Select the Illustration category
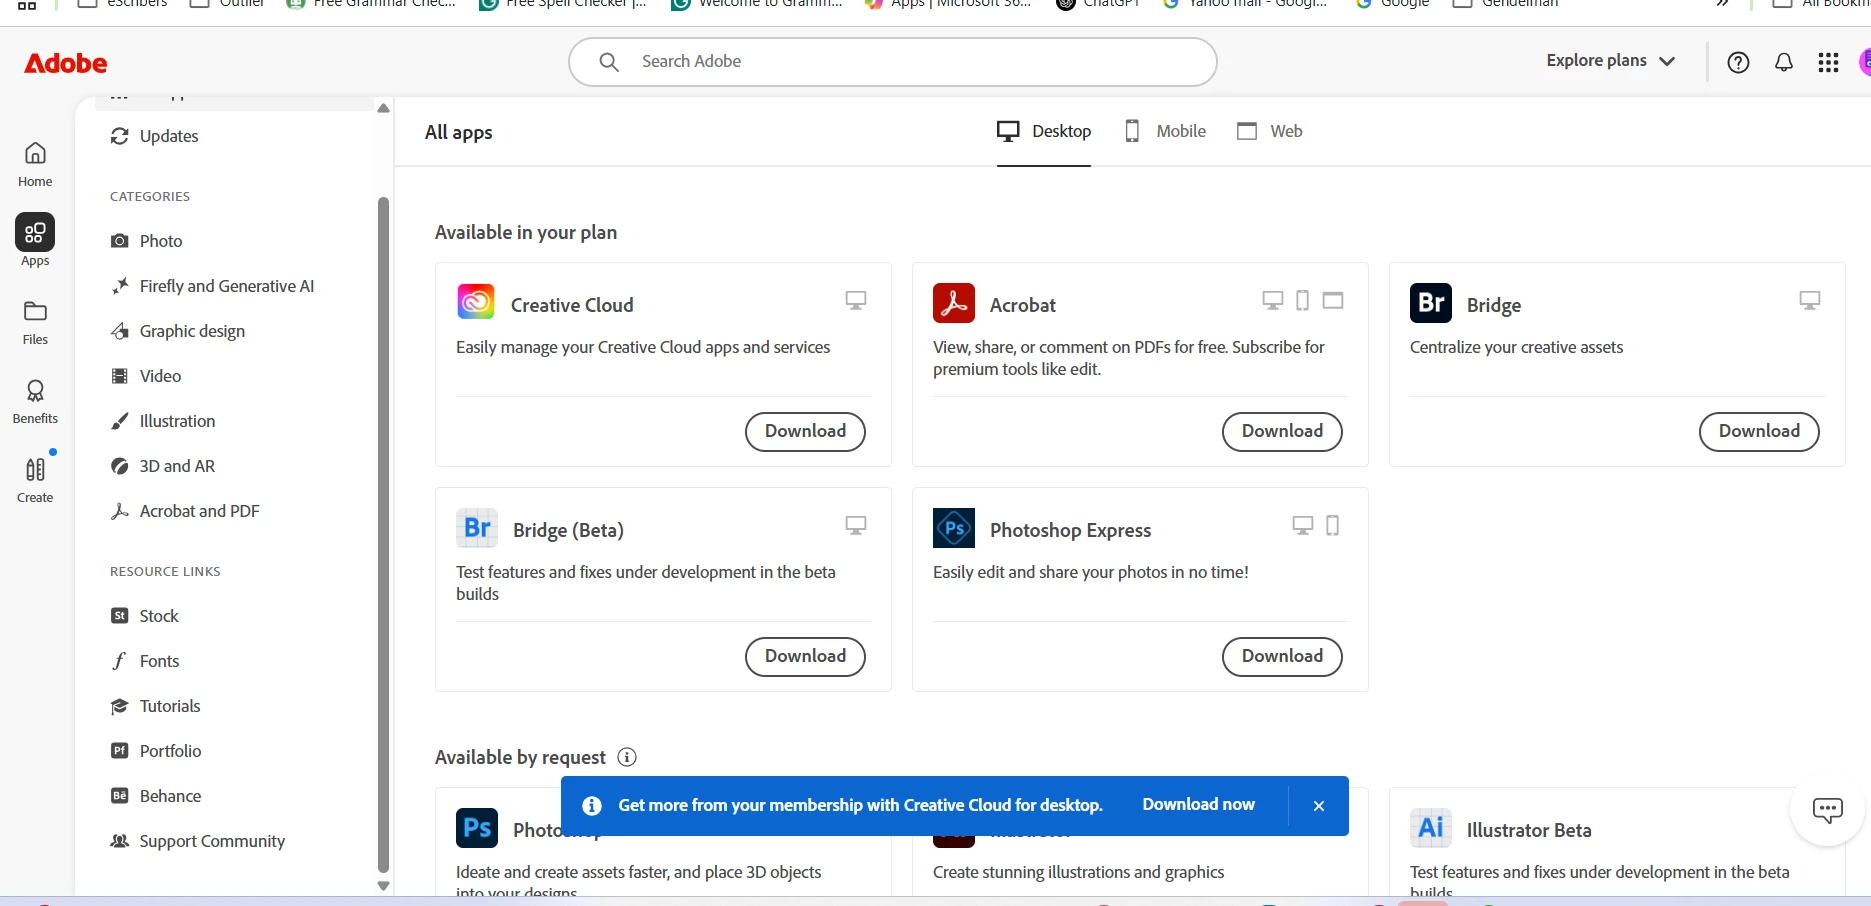 [163, 421]
